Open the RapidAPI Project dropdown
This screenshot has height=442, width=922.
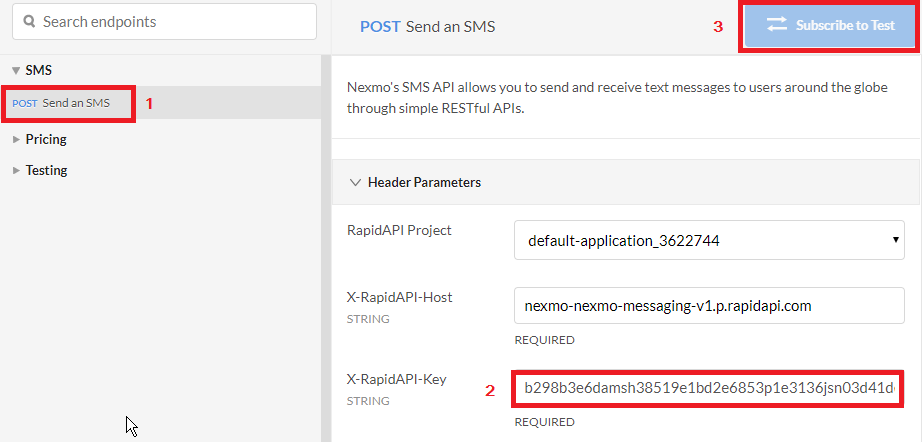[x=709, y=240]
